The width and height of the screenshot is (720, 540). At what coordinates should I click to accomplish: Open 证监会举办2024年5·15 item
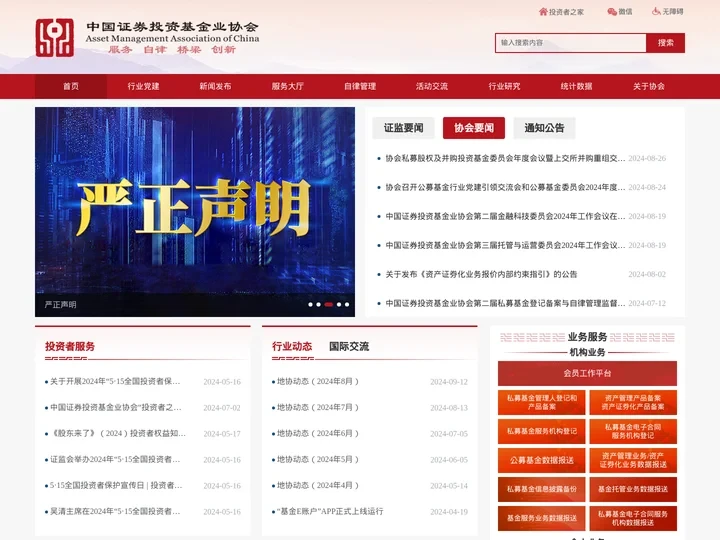(x=115, y=459)
